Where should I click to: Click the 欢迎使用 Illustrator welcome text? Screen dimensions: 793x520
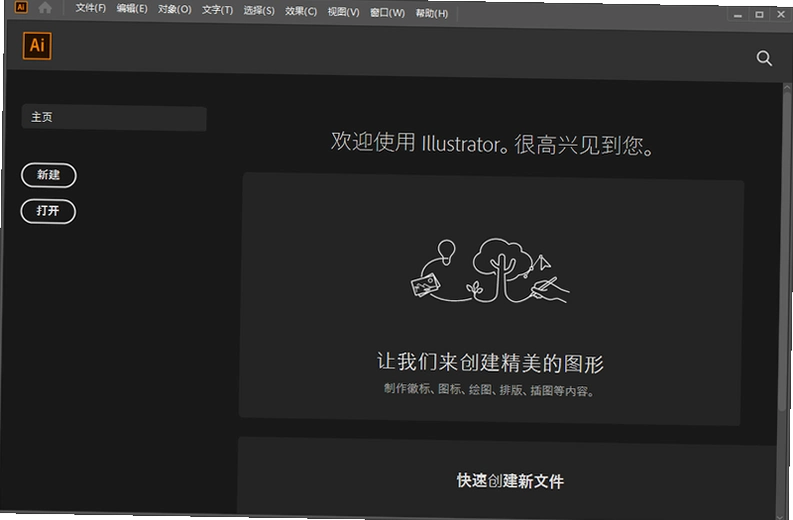[492, 143]
